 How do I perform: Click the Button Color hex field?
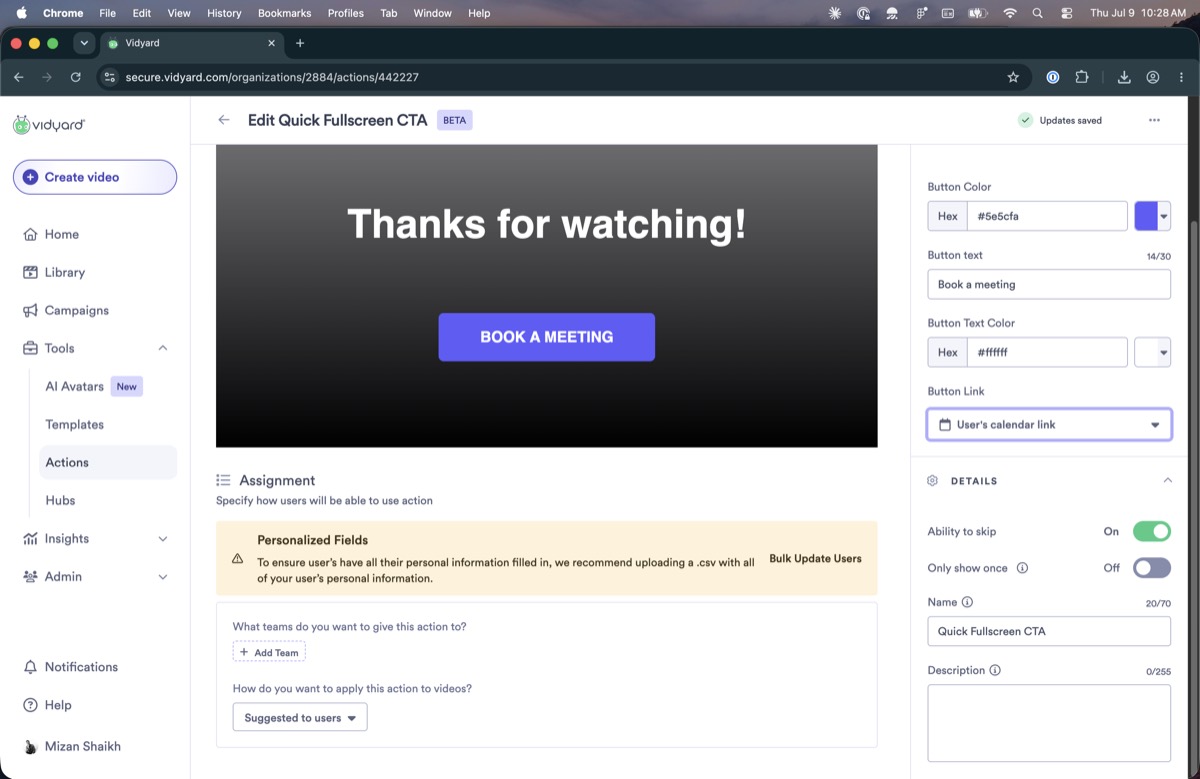[1047, 216]
